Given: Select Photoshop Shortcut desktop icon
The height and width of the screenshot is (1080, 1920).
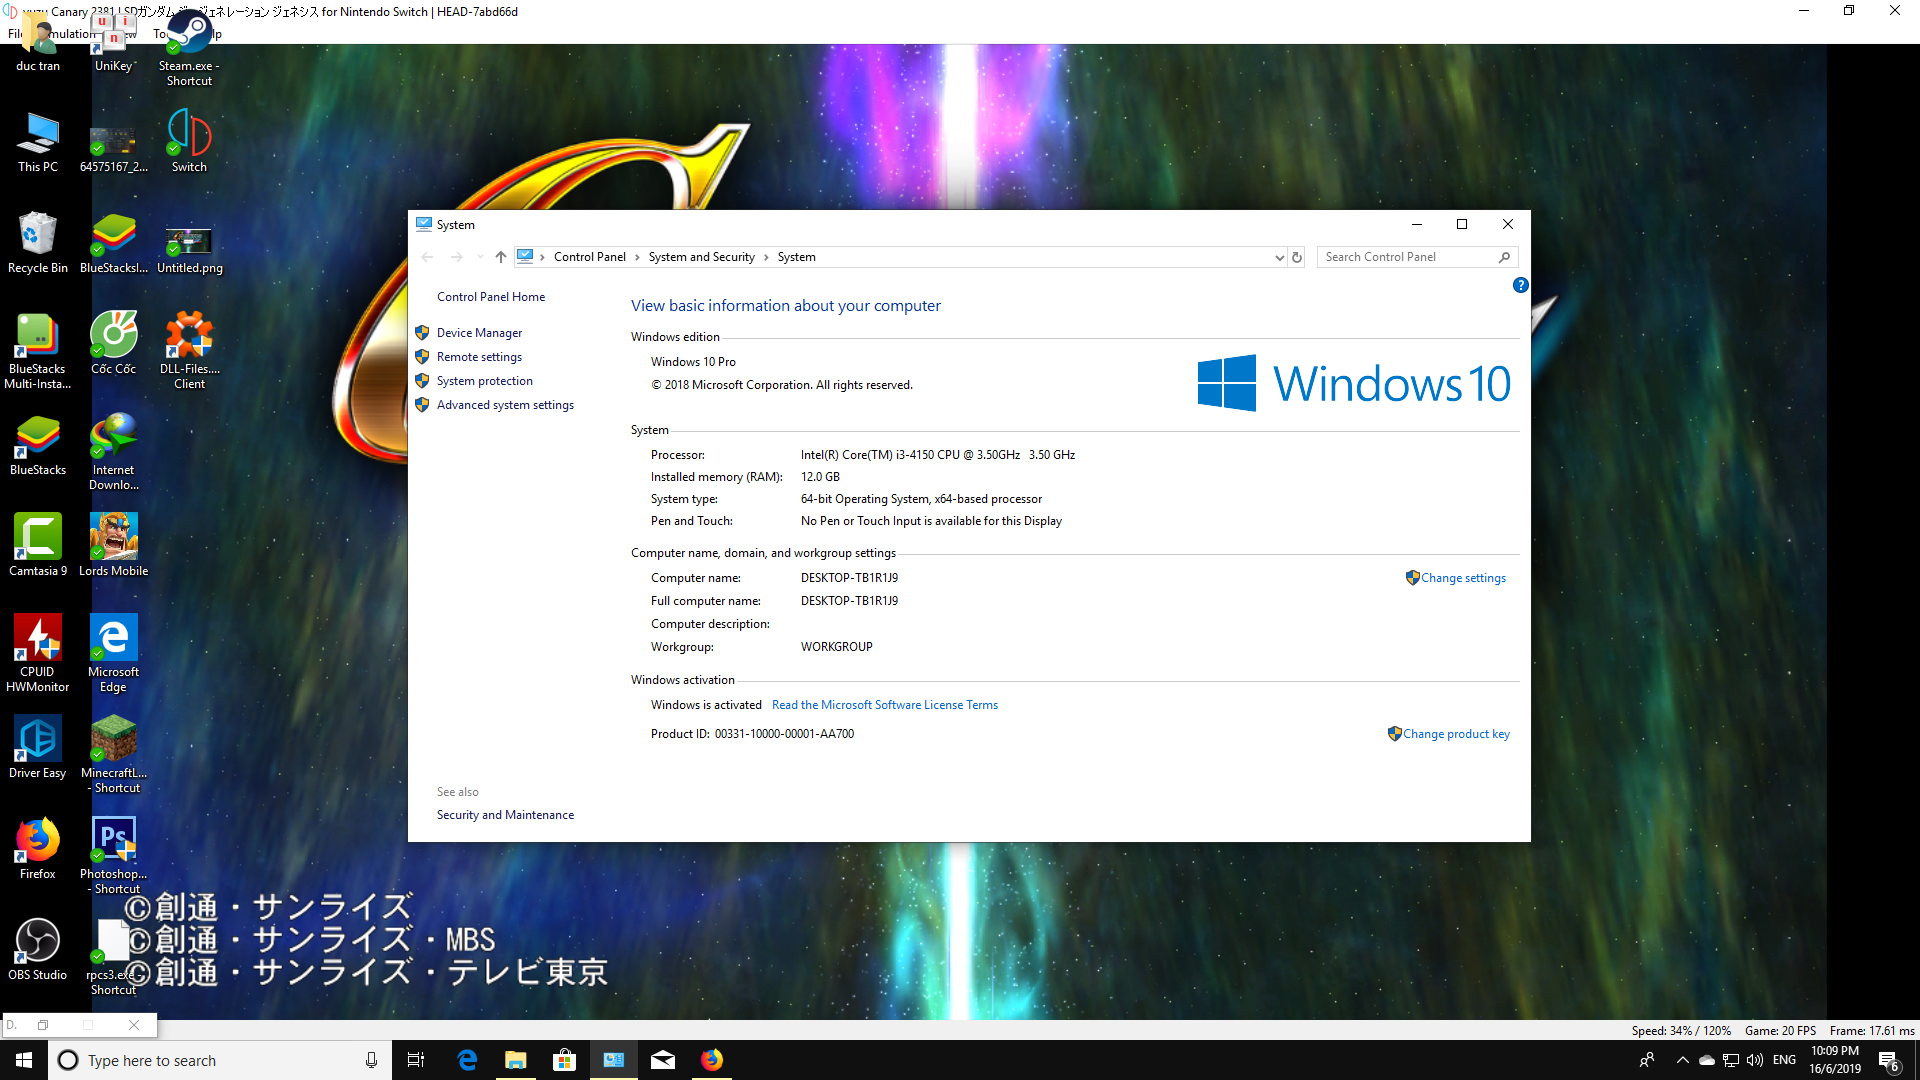Looking at the screenshot, I should [x=113, y=856].
